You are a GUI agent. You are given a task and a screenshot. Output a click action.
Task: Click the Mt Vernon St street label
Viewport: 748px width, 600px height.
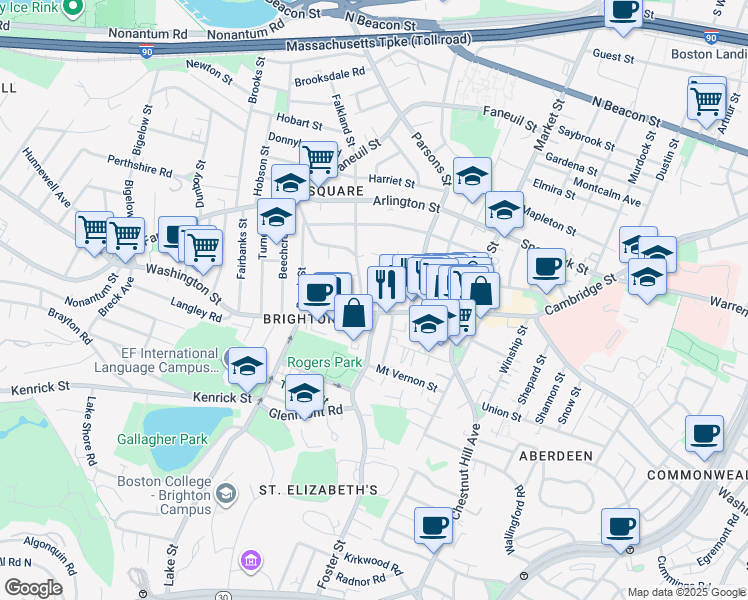click(406, 379)
